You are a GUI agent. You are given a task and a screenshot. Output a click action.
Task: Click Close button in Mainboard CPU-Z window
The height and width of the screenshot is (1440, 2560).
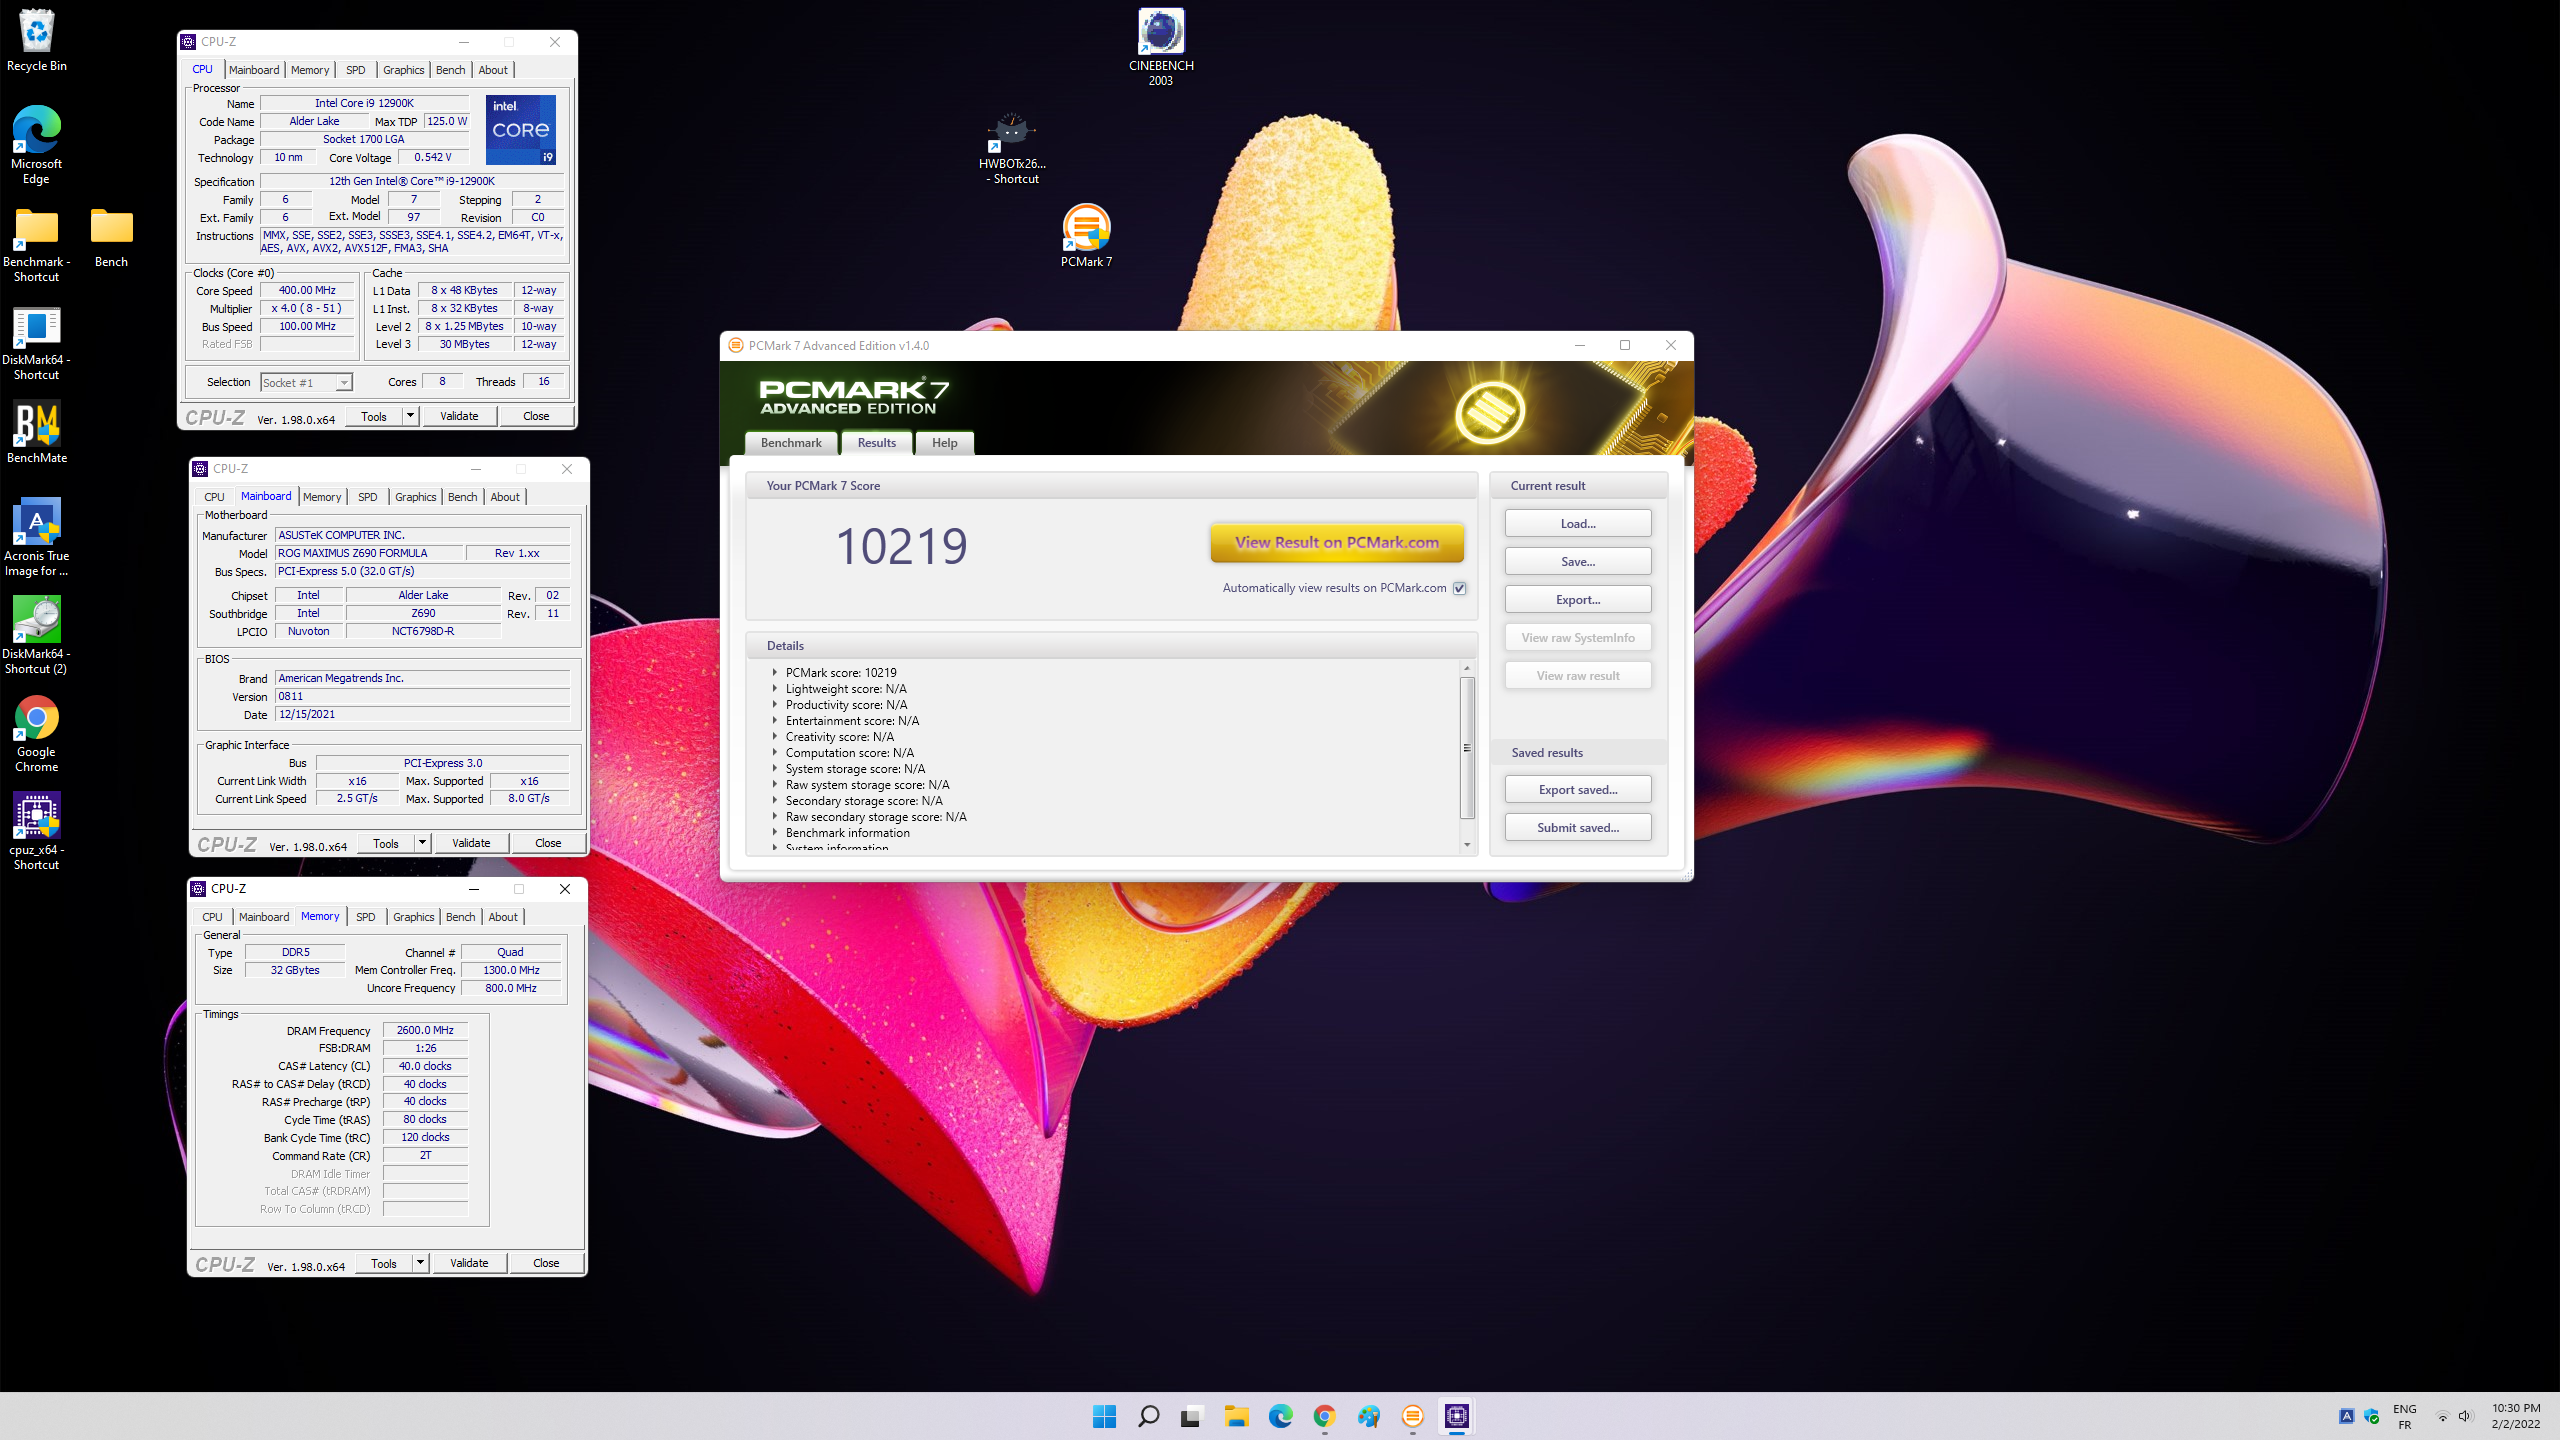pos(548,843)
